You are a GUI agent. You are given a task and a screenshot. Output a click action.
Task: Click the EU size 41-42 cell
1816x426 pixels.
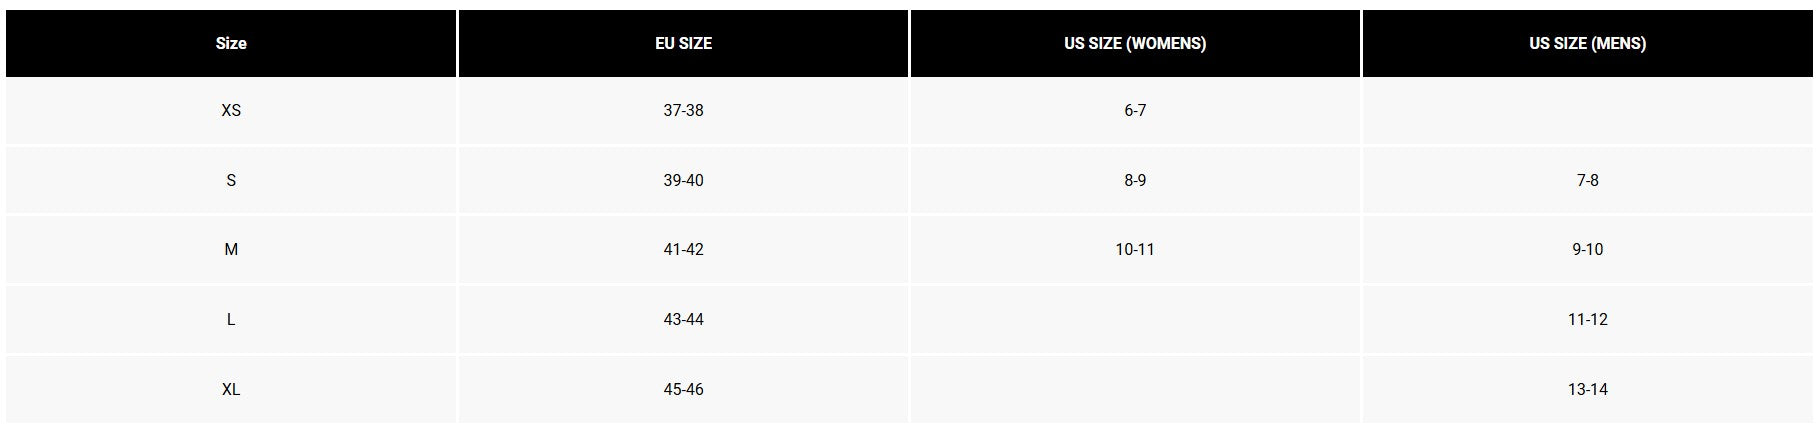coord(683,249)
